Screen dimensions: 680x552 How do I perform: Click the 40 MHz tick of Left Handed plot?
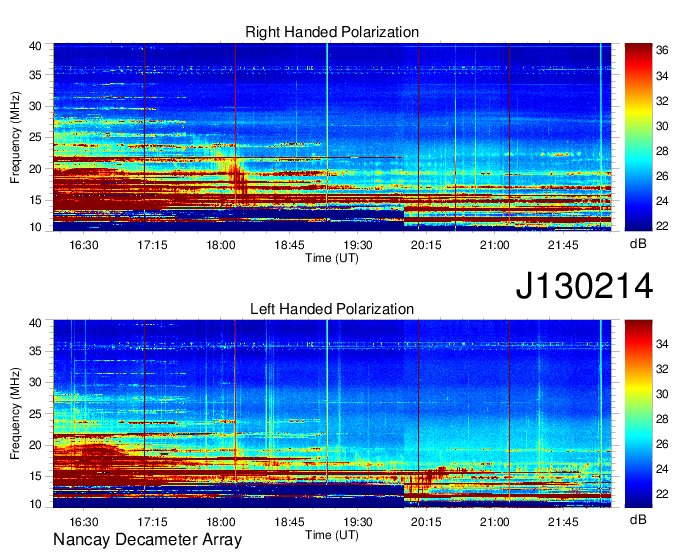[x=35, y=323]
